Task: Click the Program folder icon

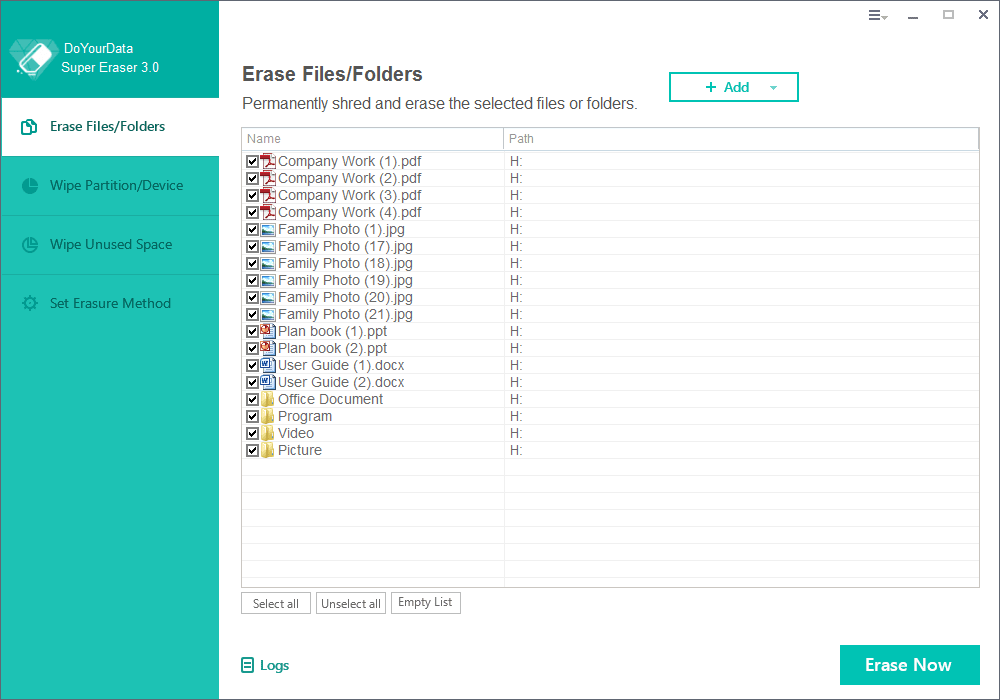Action: click(268, 416)
